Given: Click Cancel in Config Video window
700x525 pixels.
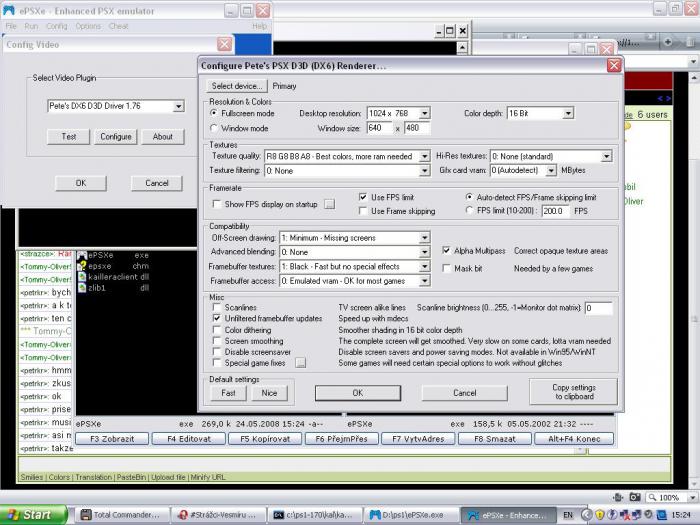Looking at the screenshot, I should [157, 183].
